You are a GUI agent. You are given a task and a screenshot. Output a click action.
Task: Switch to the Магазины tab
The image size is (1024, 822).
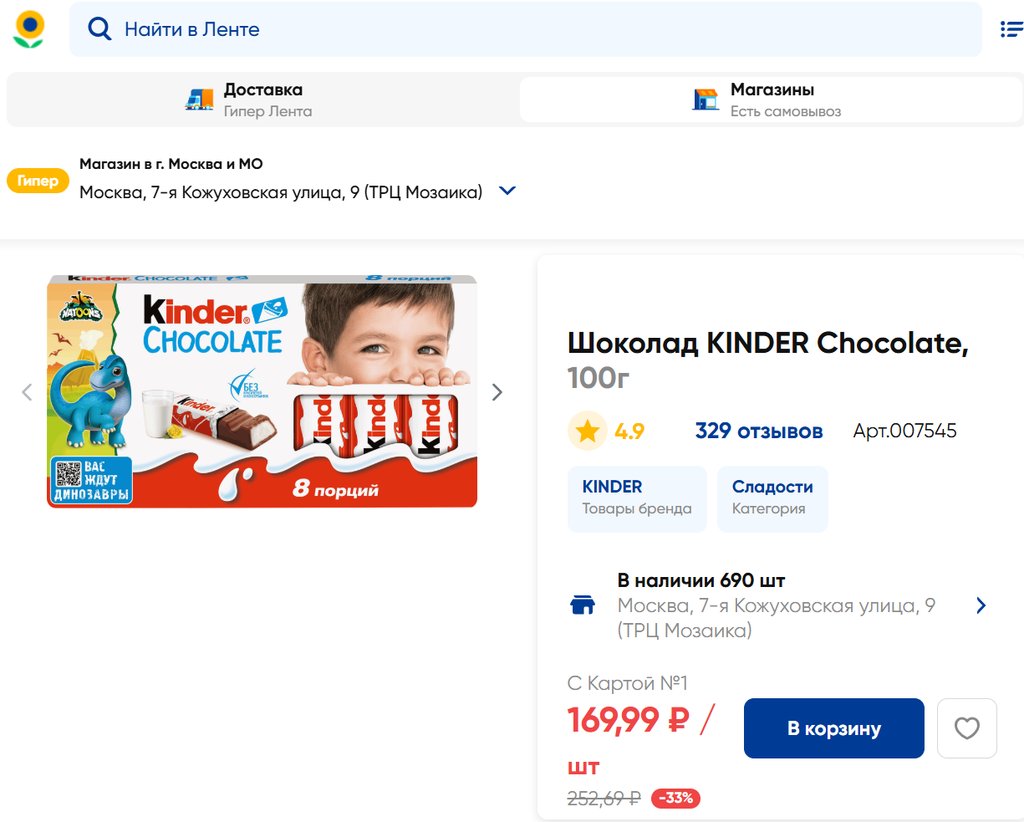[x=771, y=99]
